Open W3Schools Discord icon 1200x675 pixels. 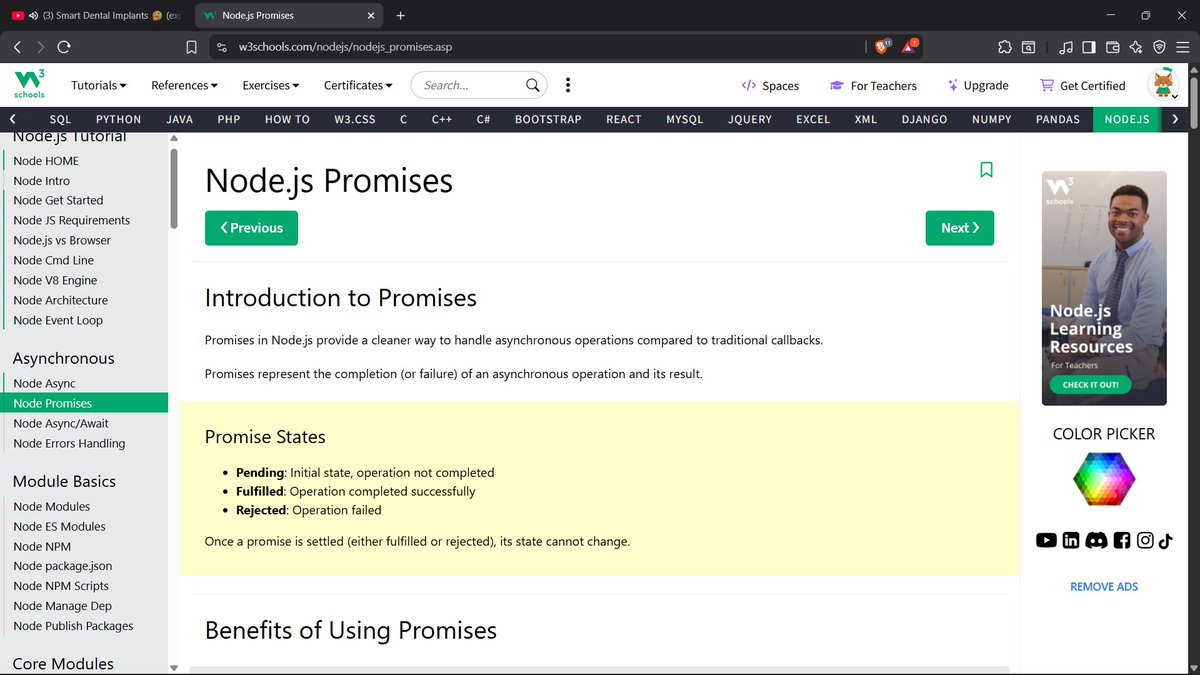1096,540
